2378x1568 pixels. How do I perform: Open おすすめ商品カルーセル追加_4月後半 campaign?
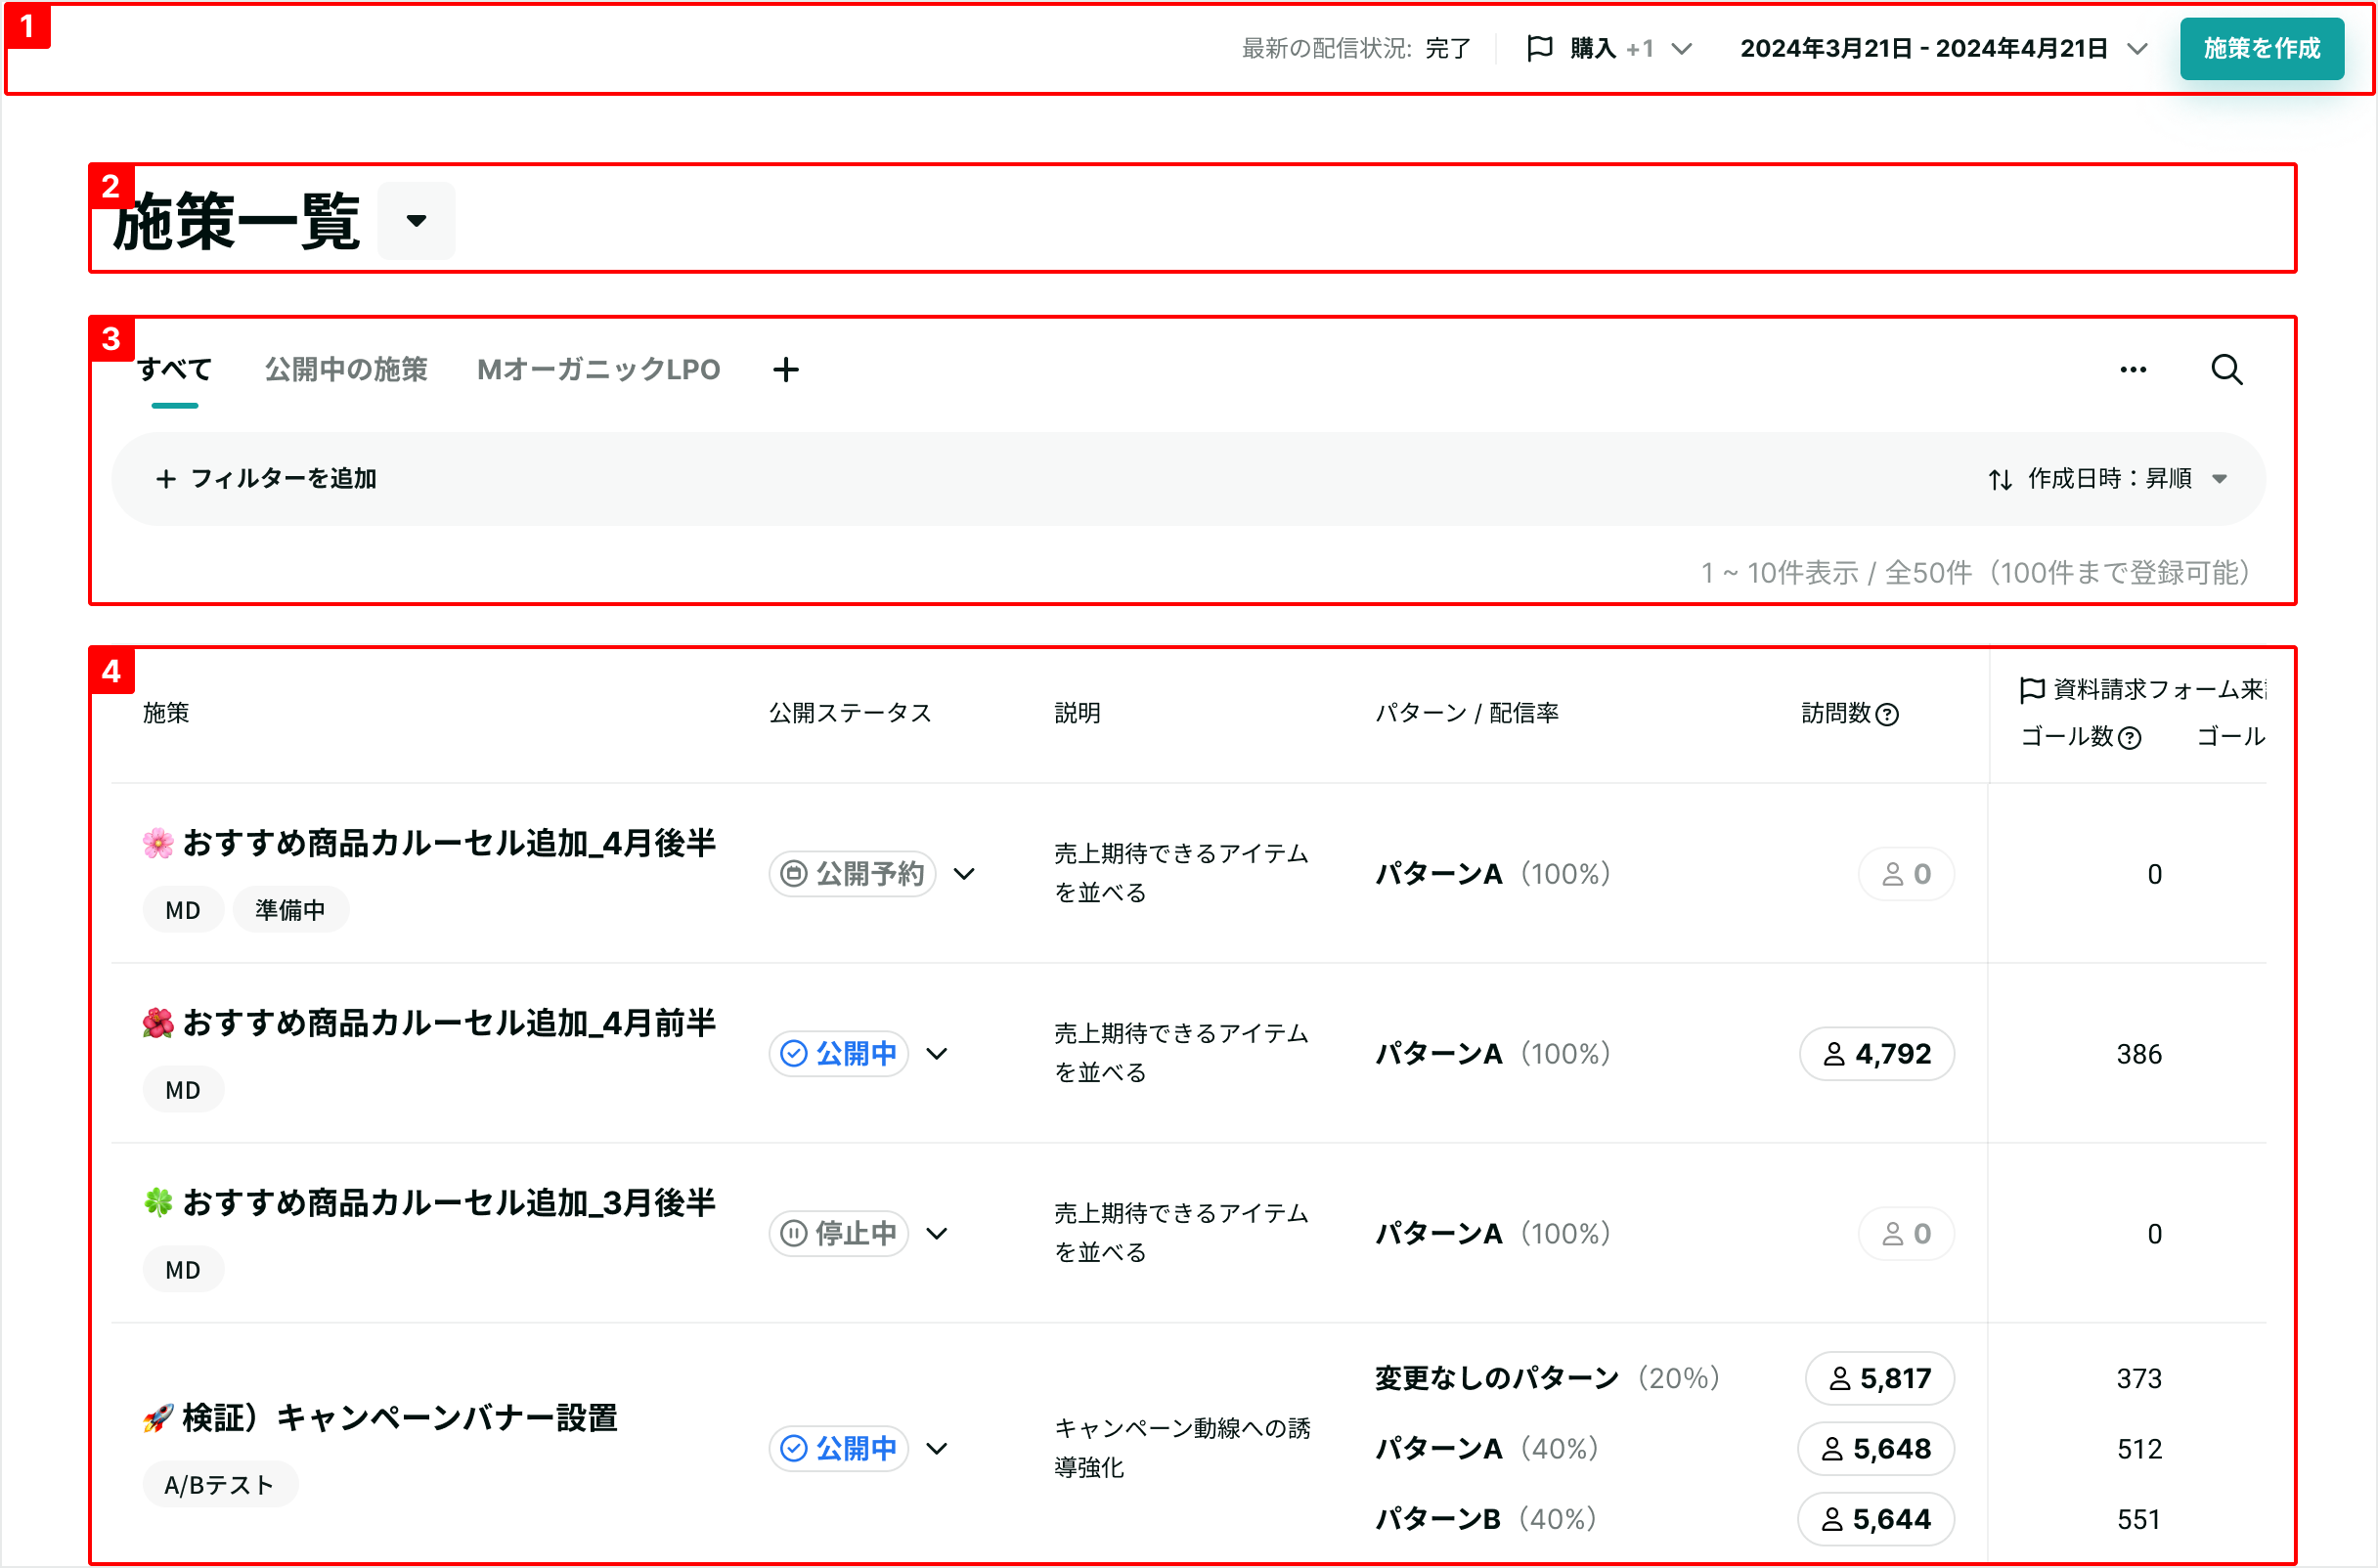449,843
